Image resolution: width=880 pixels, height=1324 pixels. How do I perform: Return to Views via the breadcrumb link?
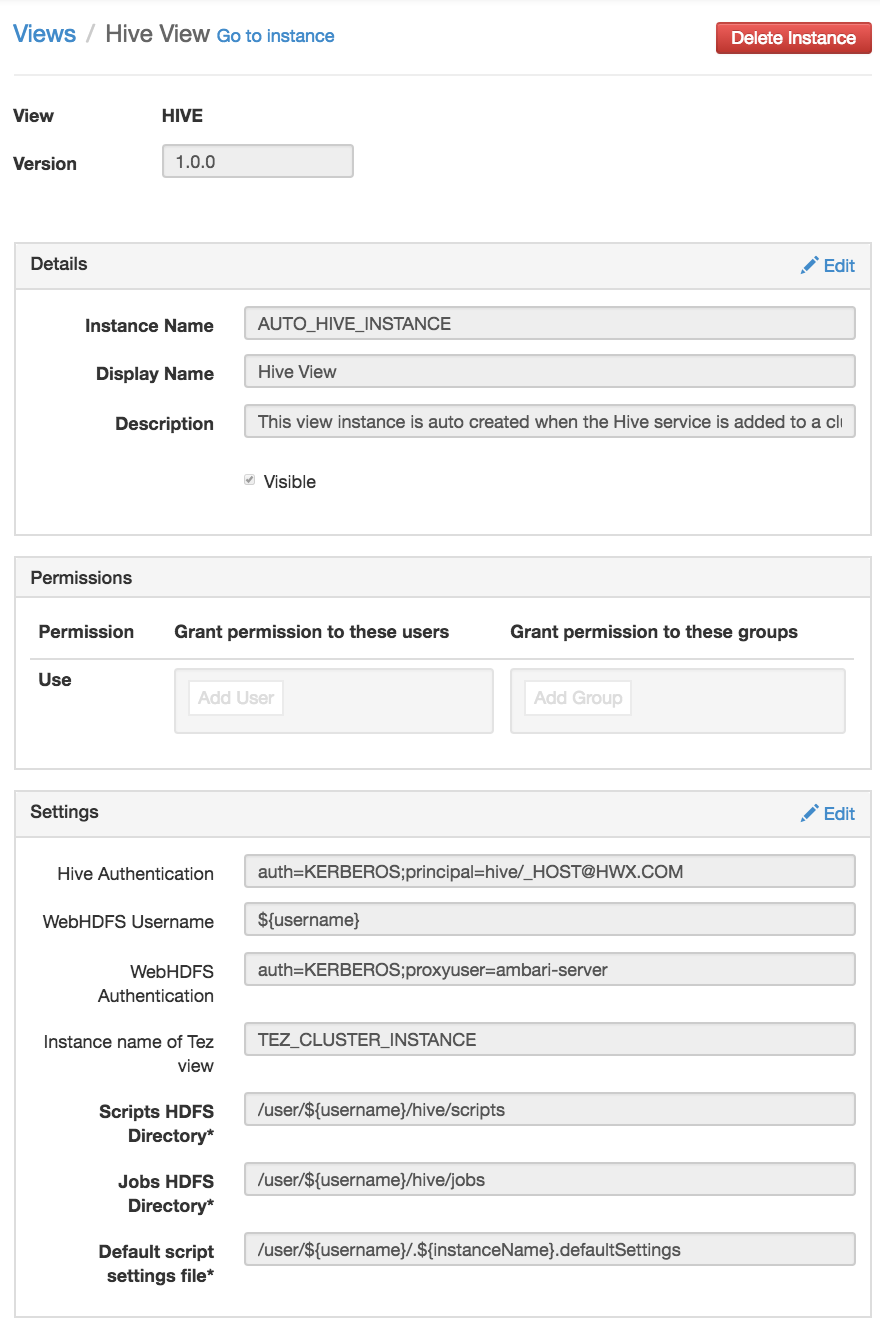tap(44, 33)
